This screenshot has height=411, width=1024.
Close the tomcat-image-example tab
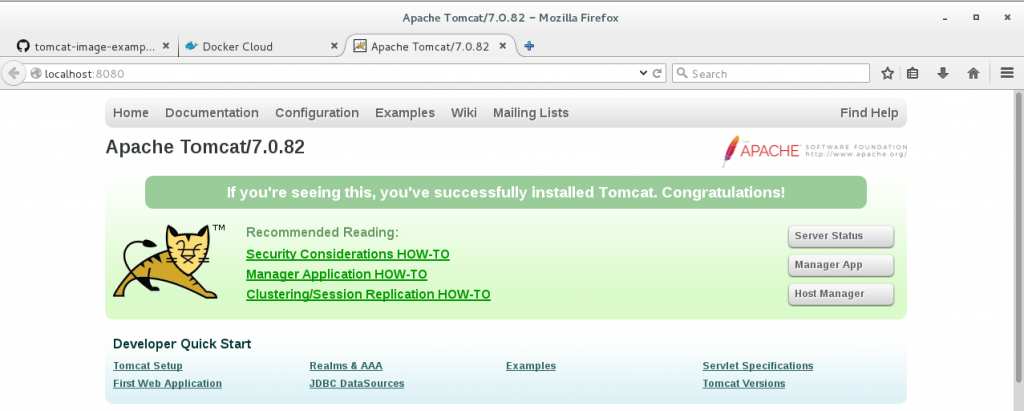166,46
